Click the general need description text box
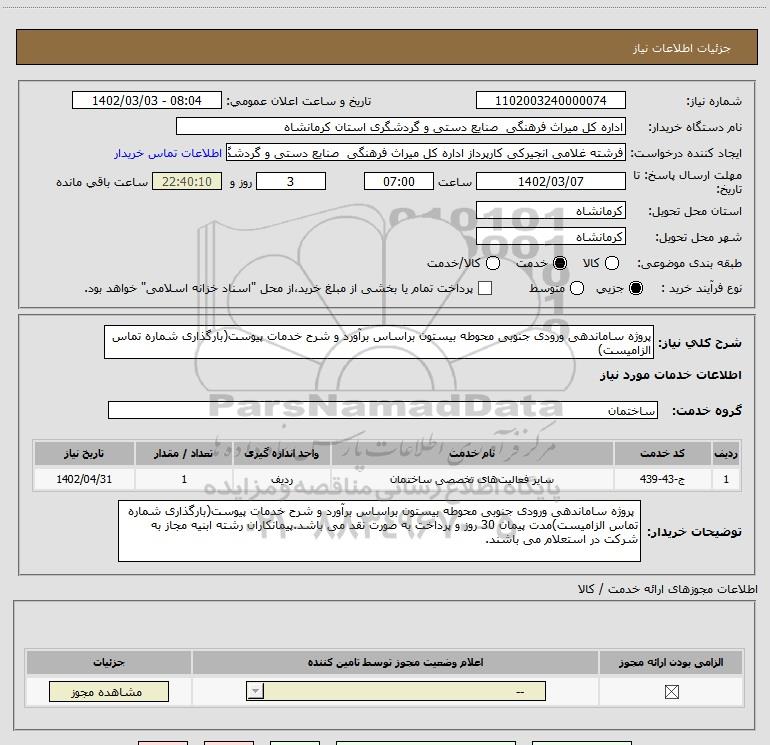The height and width of the screenshot is (745, 770). click(379, 342)
